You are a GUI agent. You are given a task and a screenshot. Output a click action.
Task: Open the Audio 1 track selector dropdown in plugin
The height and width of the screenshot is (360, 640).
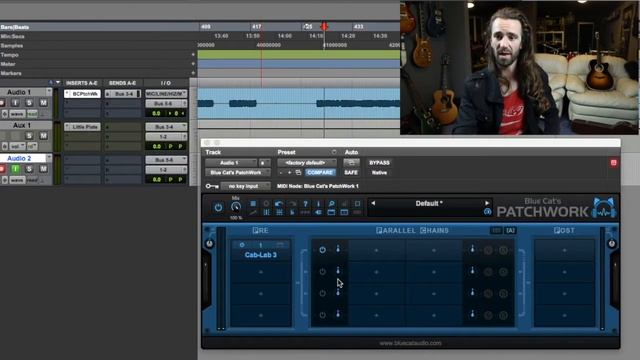(x=231, y=163)
